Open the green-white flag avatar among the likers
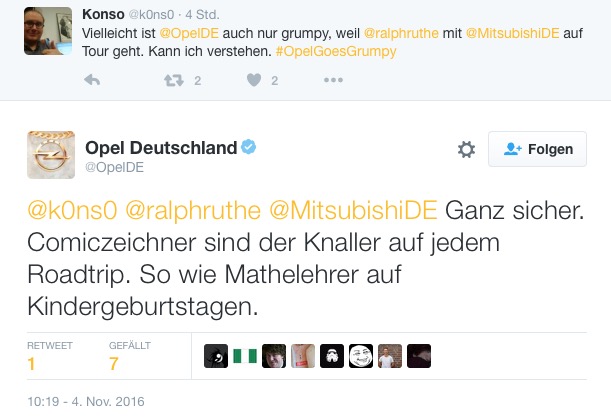The width and height of the screenshot is (611, 418). tap(245, 356)
